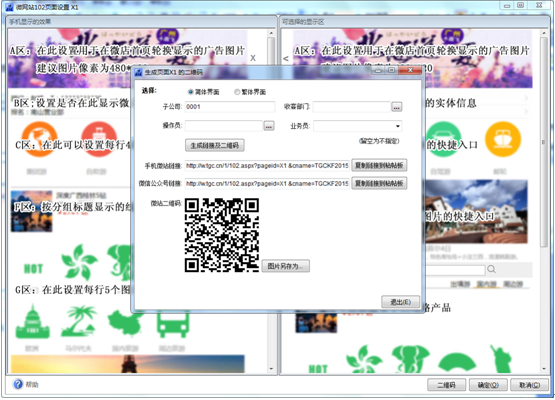The image size is (555, 400).
Task: Switch to the 国内游 tab in right panel
Action: click(486, 284)
